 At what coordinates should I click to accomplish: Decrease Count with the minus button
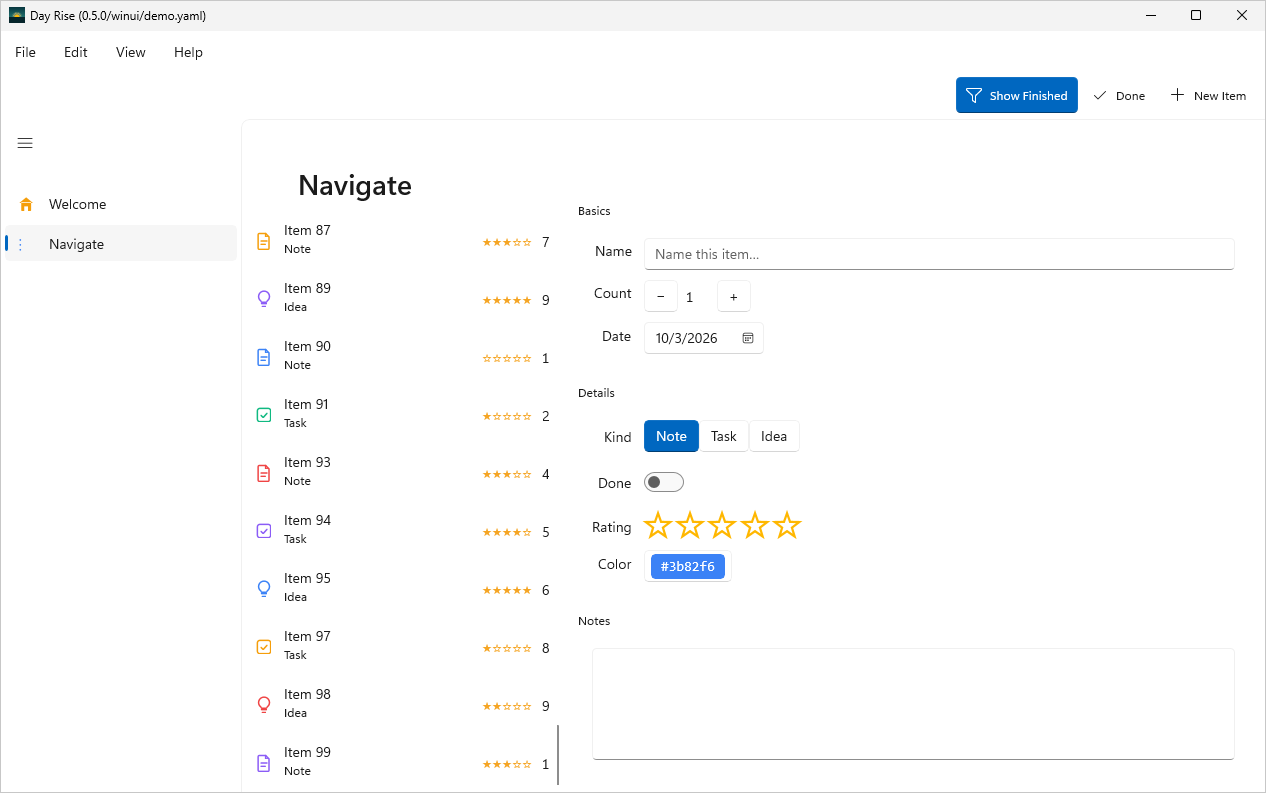click(x=660, y=297)
